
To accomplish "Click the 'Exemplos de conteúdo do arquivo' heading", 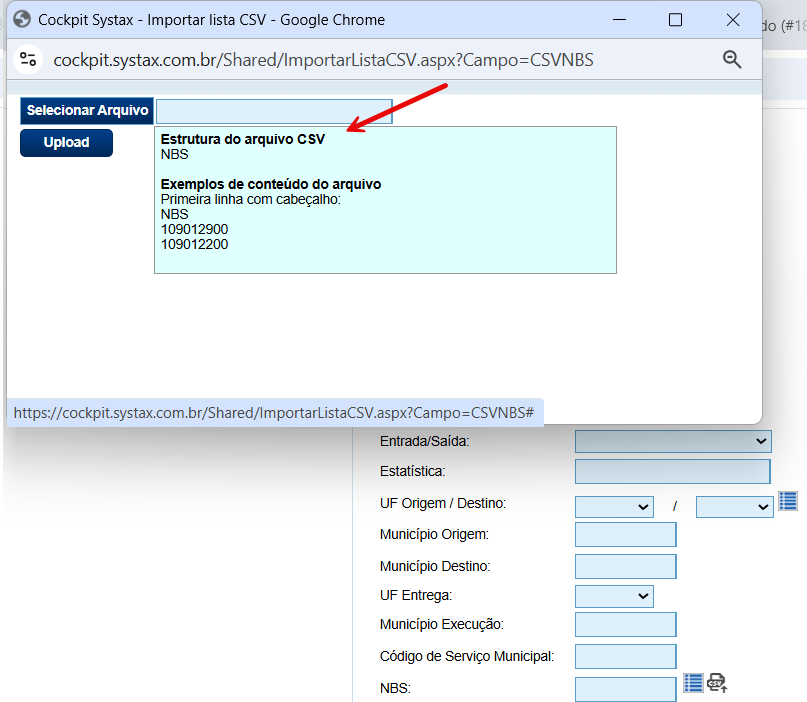I will coord(271,184).
